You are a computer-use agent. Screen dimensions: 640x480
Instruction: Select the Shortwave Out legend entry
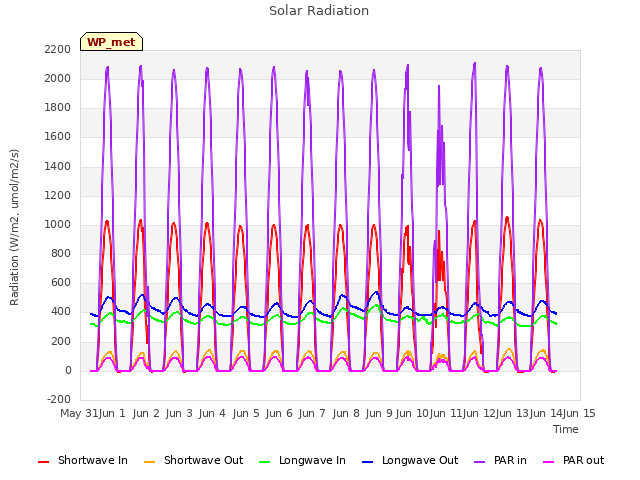193,460
